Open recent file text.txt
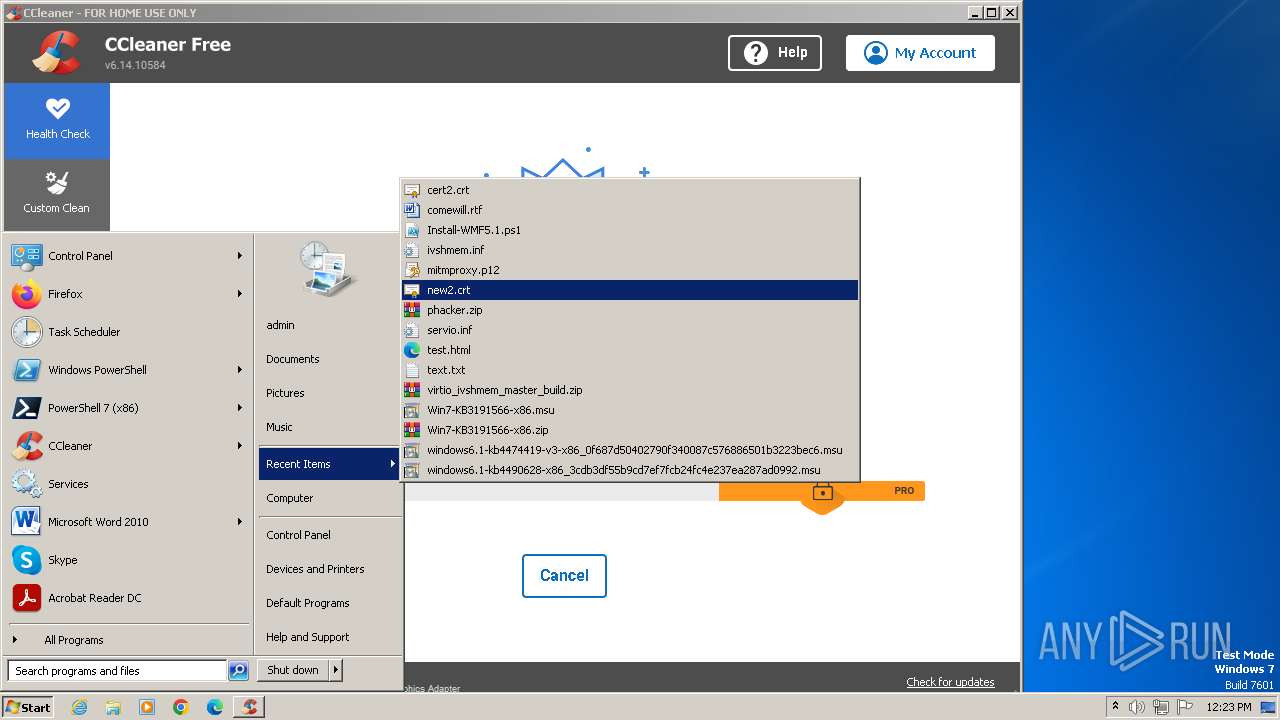This screenshot has width=1280, height=720. pyautogui.click(x=630, y=370)
